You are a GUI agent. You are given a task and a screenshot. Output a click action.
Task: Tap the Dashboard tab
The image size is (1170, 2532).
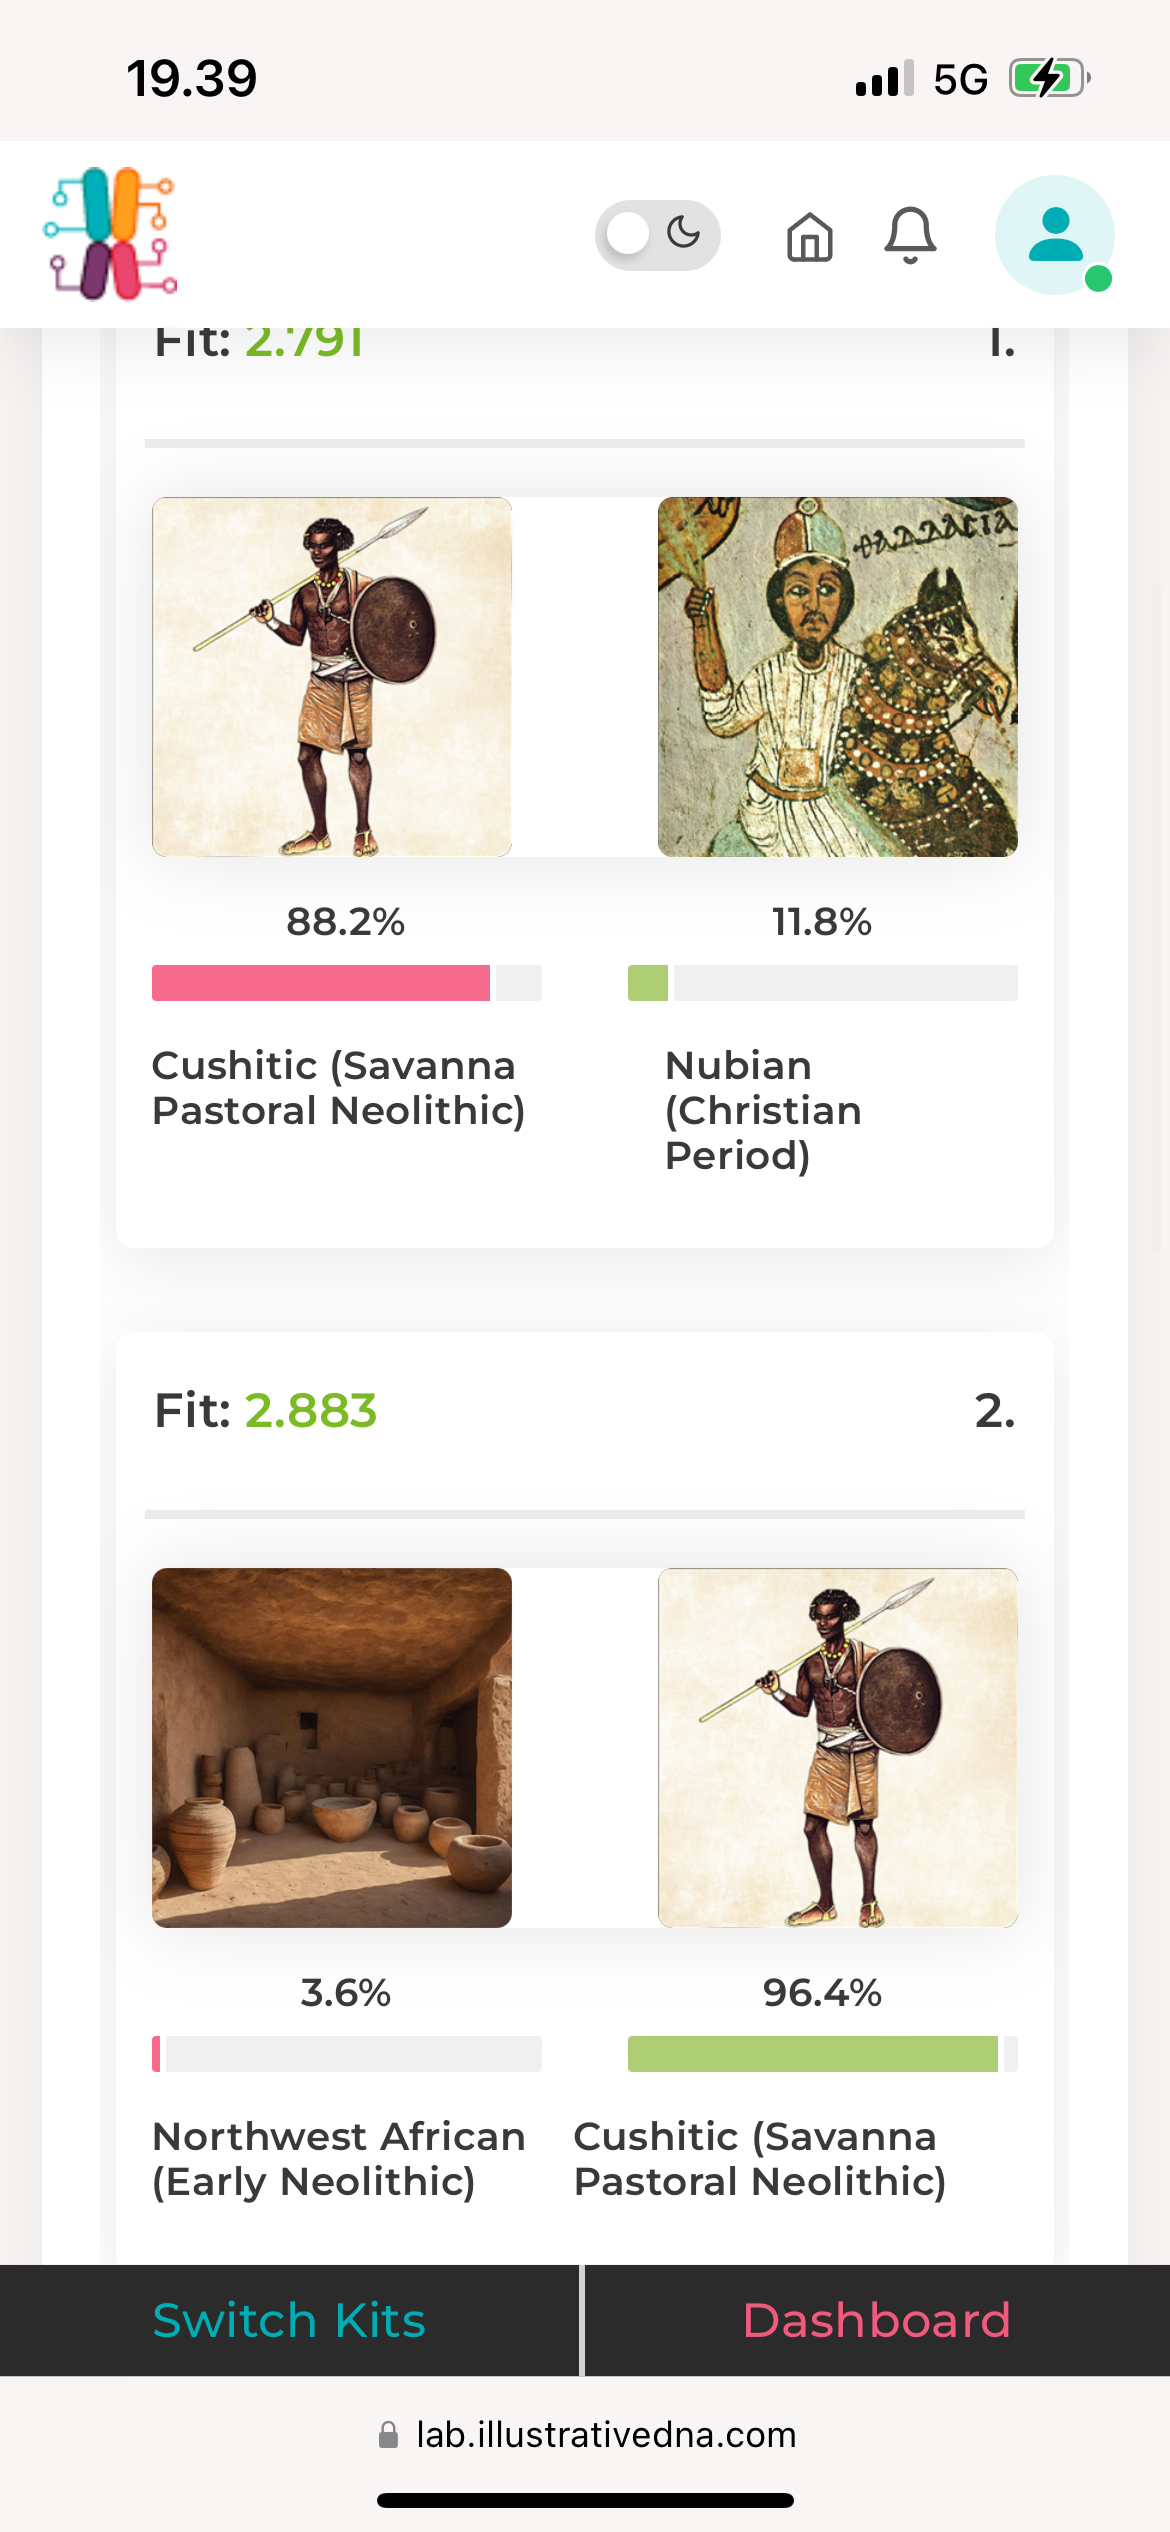click(877, 2320)
